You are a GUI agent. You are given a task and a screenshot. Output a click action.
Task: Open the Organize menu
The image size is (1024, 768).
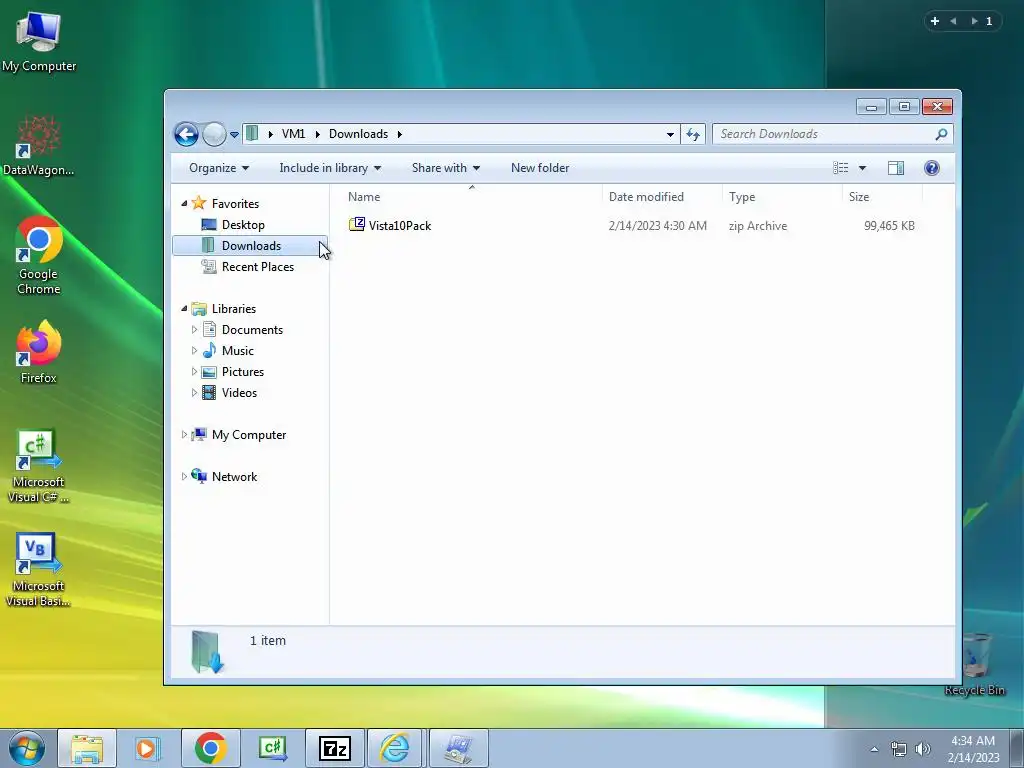pos(219,168)
